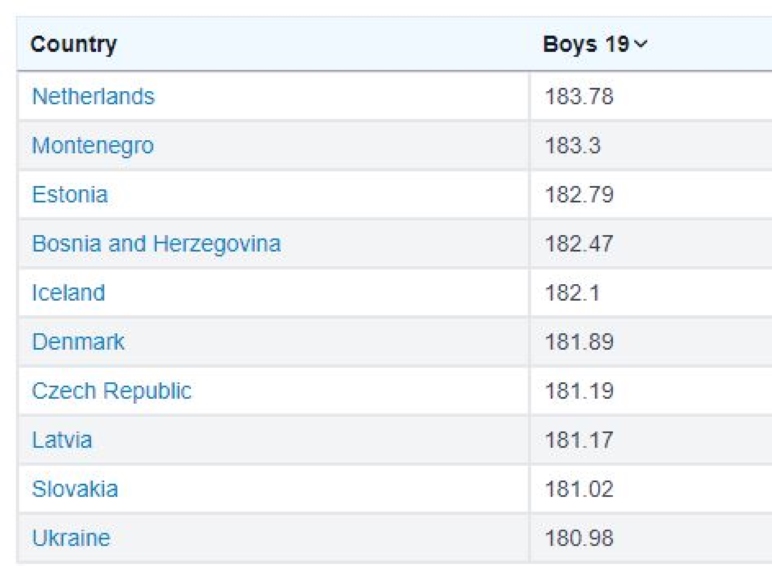The image size is (772, 566).
Task: Click the 181.89 cell for Denmark
Action: 579,342
